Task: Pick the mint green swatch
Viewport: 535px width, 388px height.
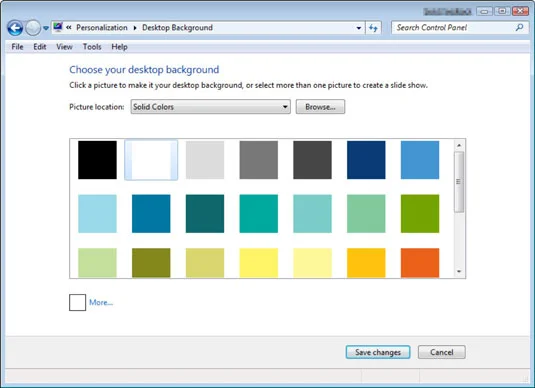Action: (x=366, y=214)
